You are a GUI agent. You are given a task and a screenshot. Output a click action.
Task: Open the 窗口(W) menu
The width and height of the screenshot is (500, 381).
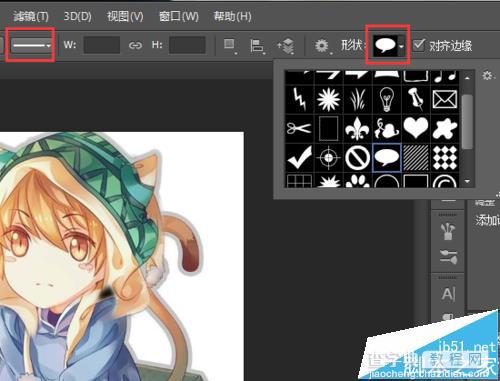pos(178,16)
